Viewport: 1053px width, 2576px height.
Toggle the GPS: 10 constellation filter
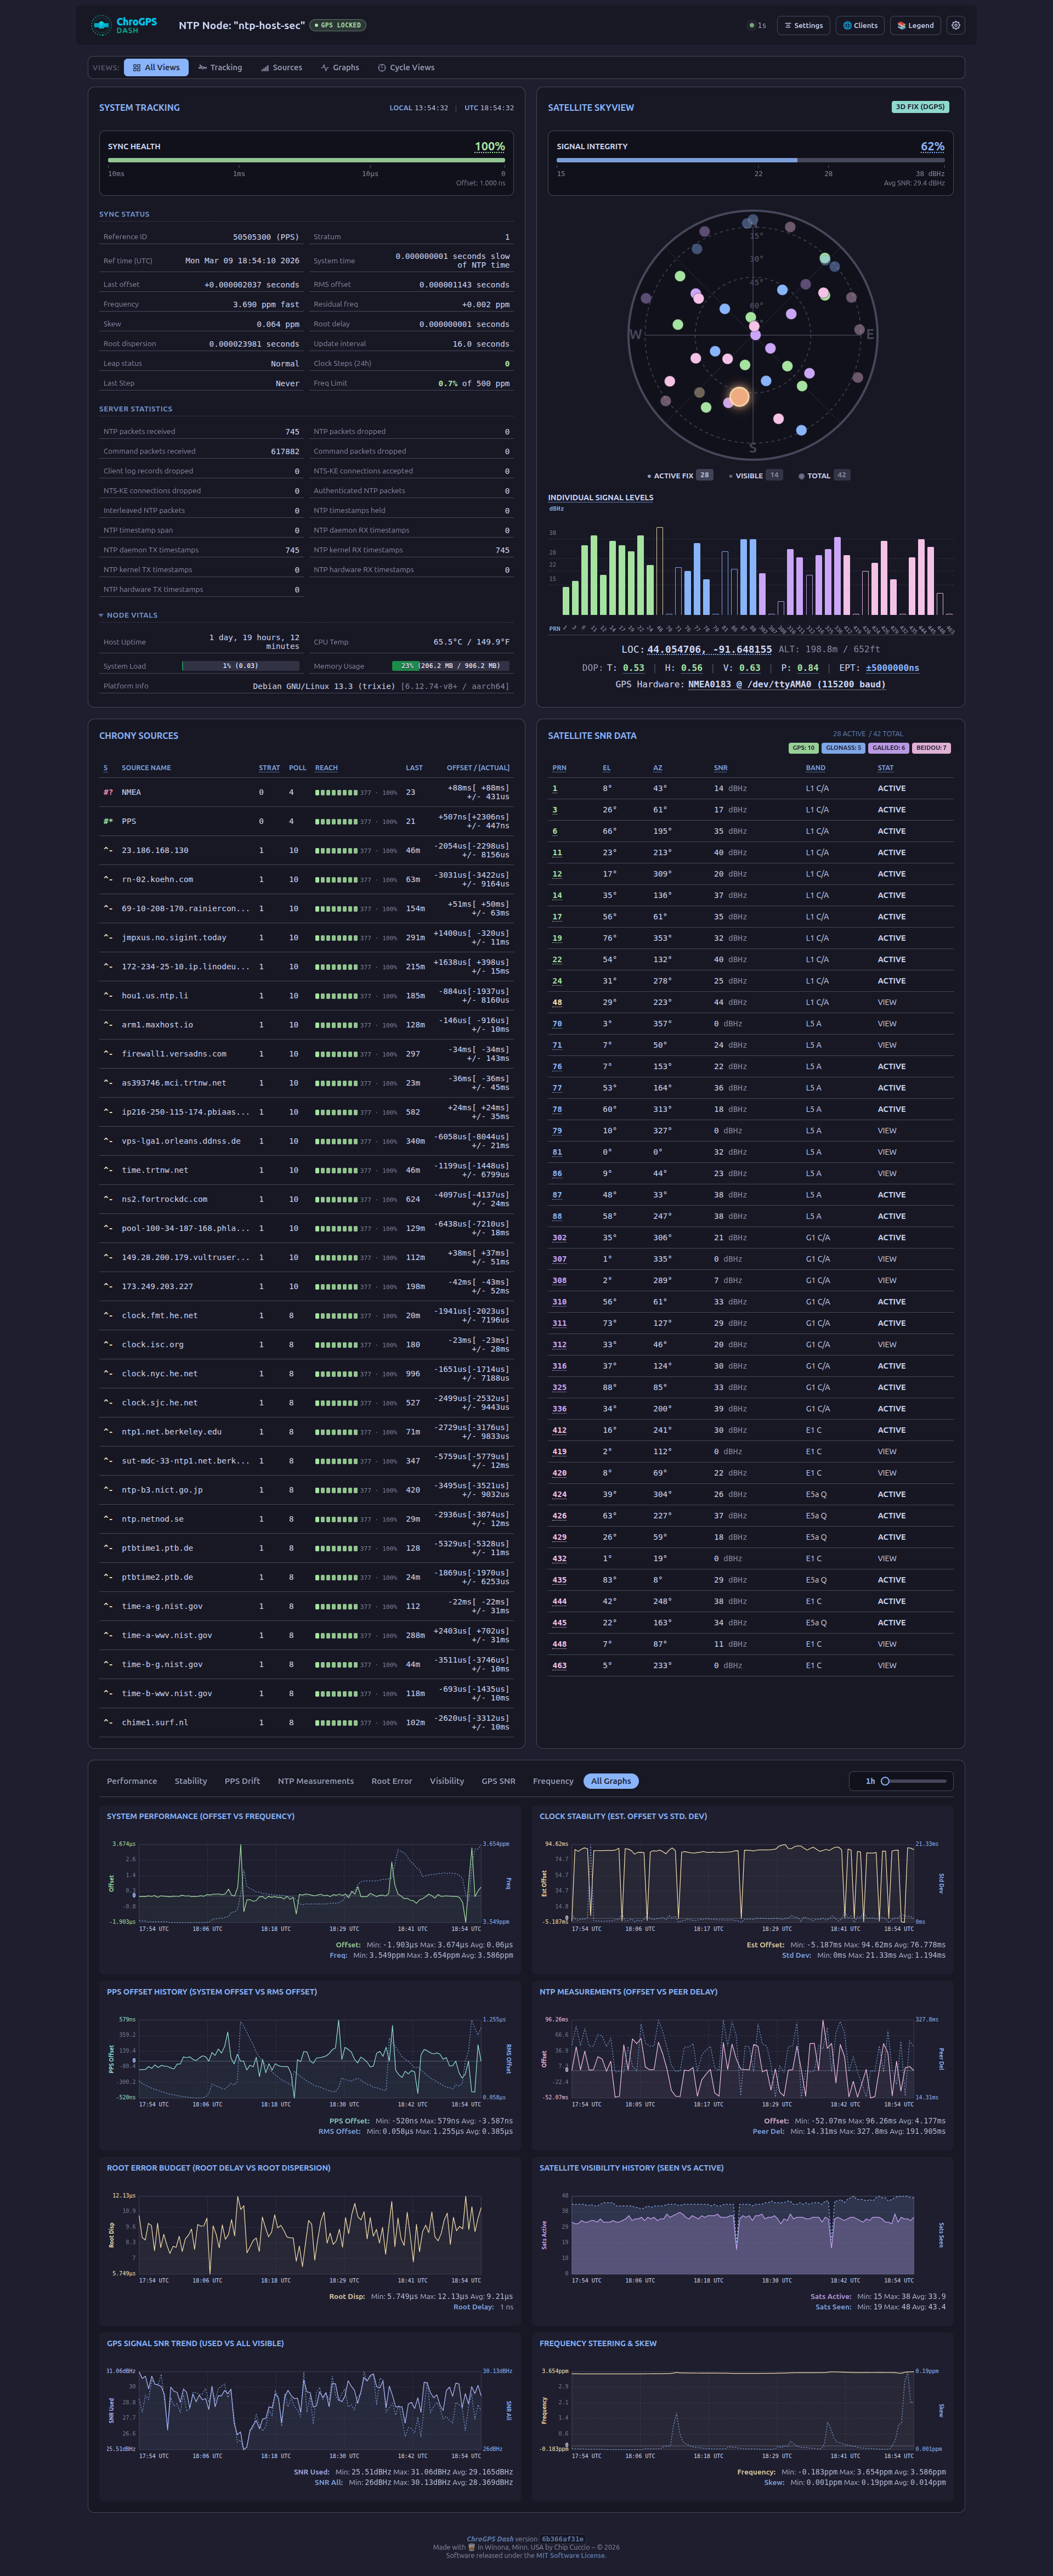point(803,748)
